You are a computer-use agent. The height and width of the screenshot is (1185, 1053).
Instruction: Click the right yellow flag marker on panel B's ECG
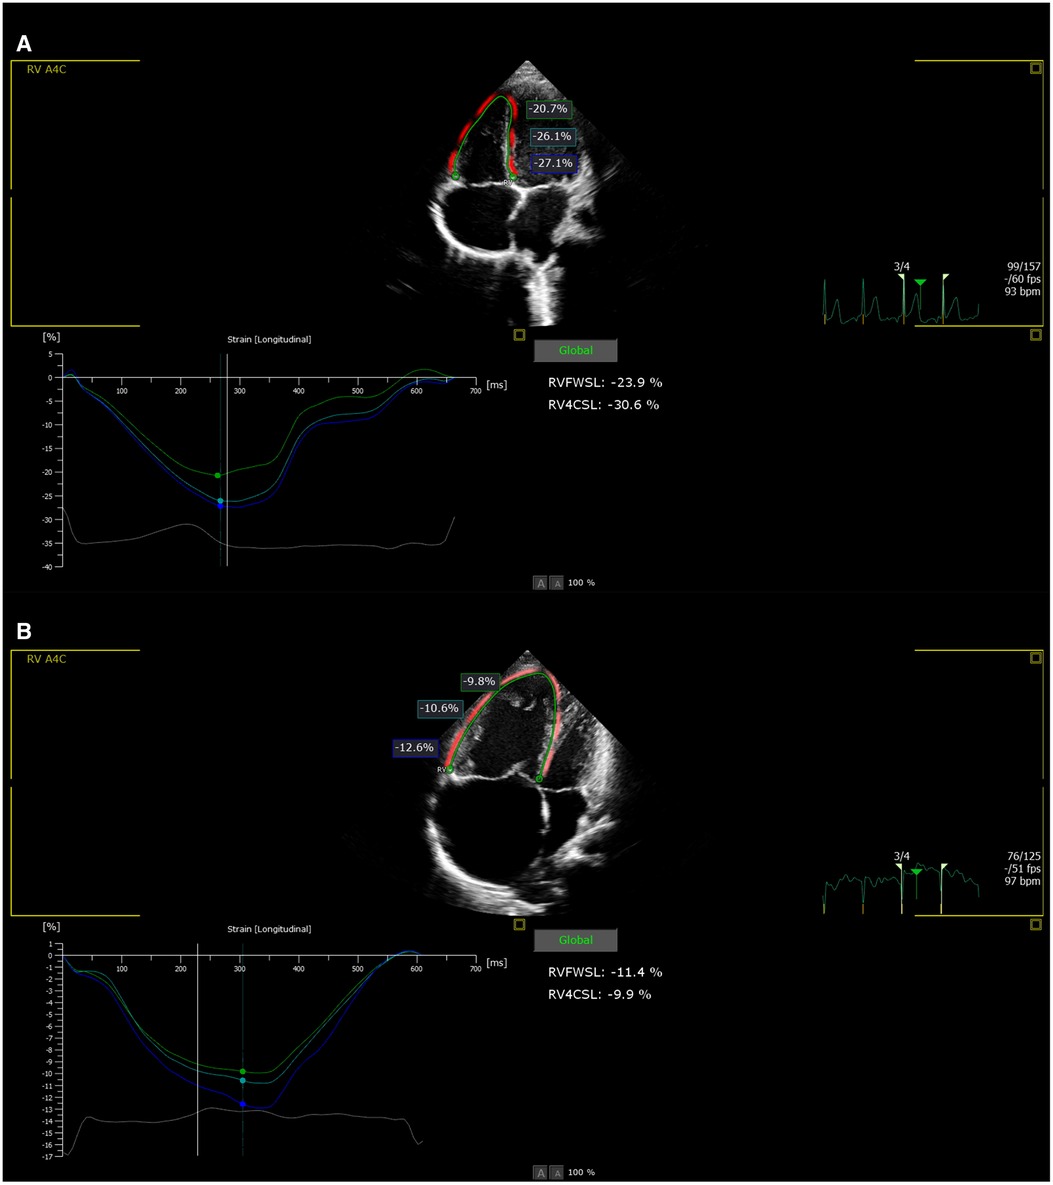pos(943,868)
